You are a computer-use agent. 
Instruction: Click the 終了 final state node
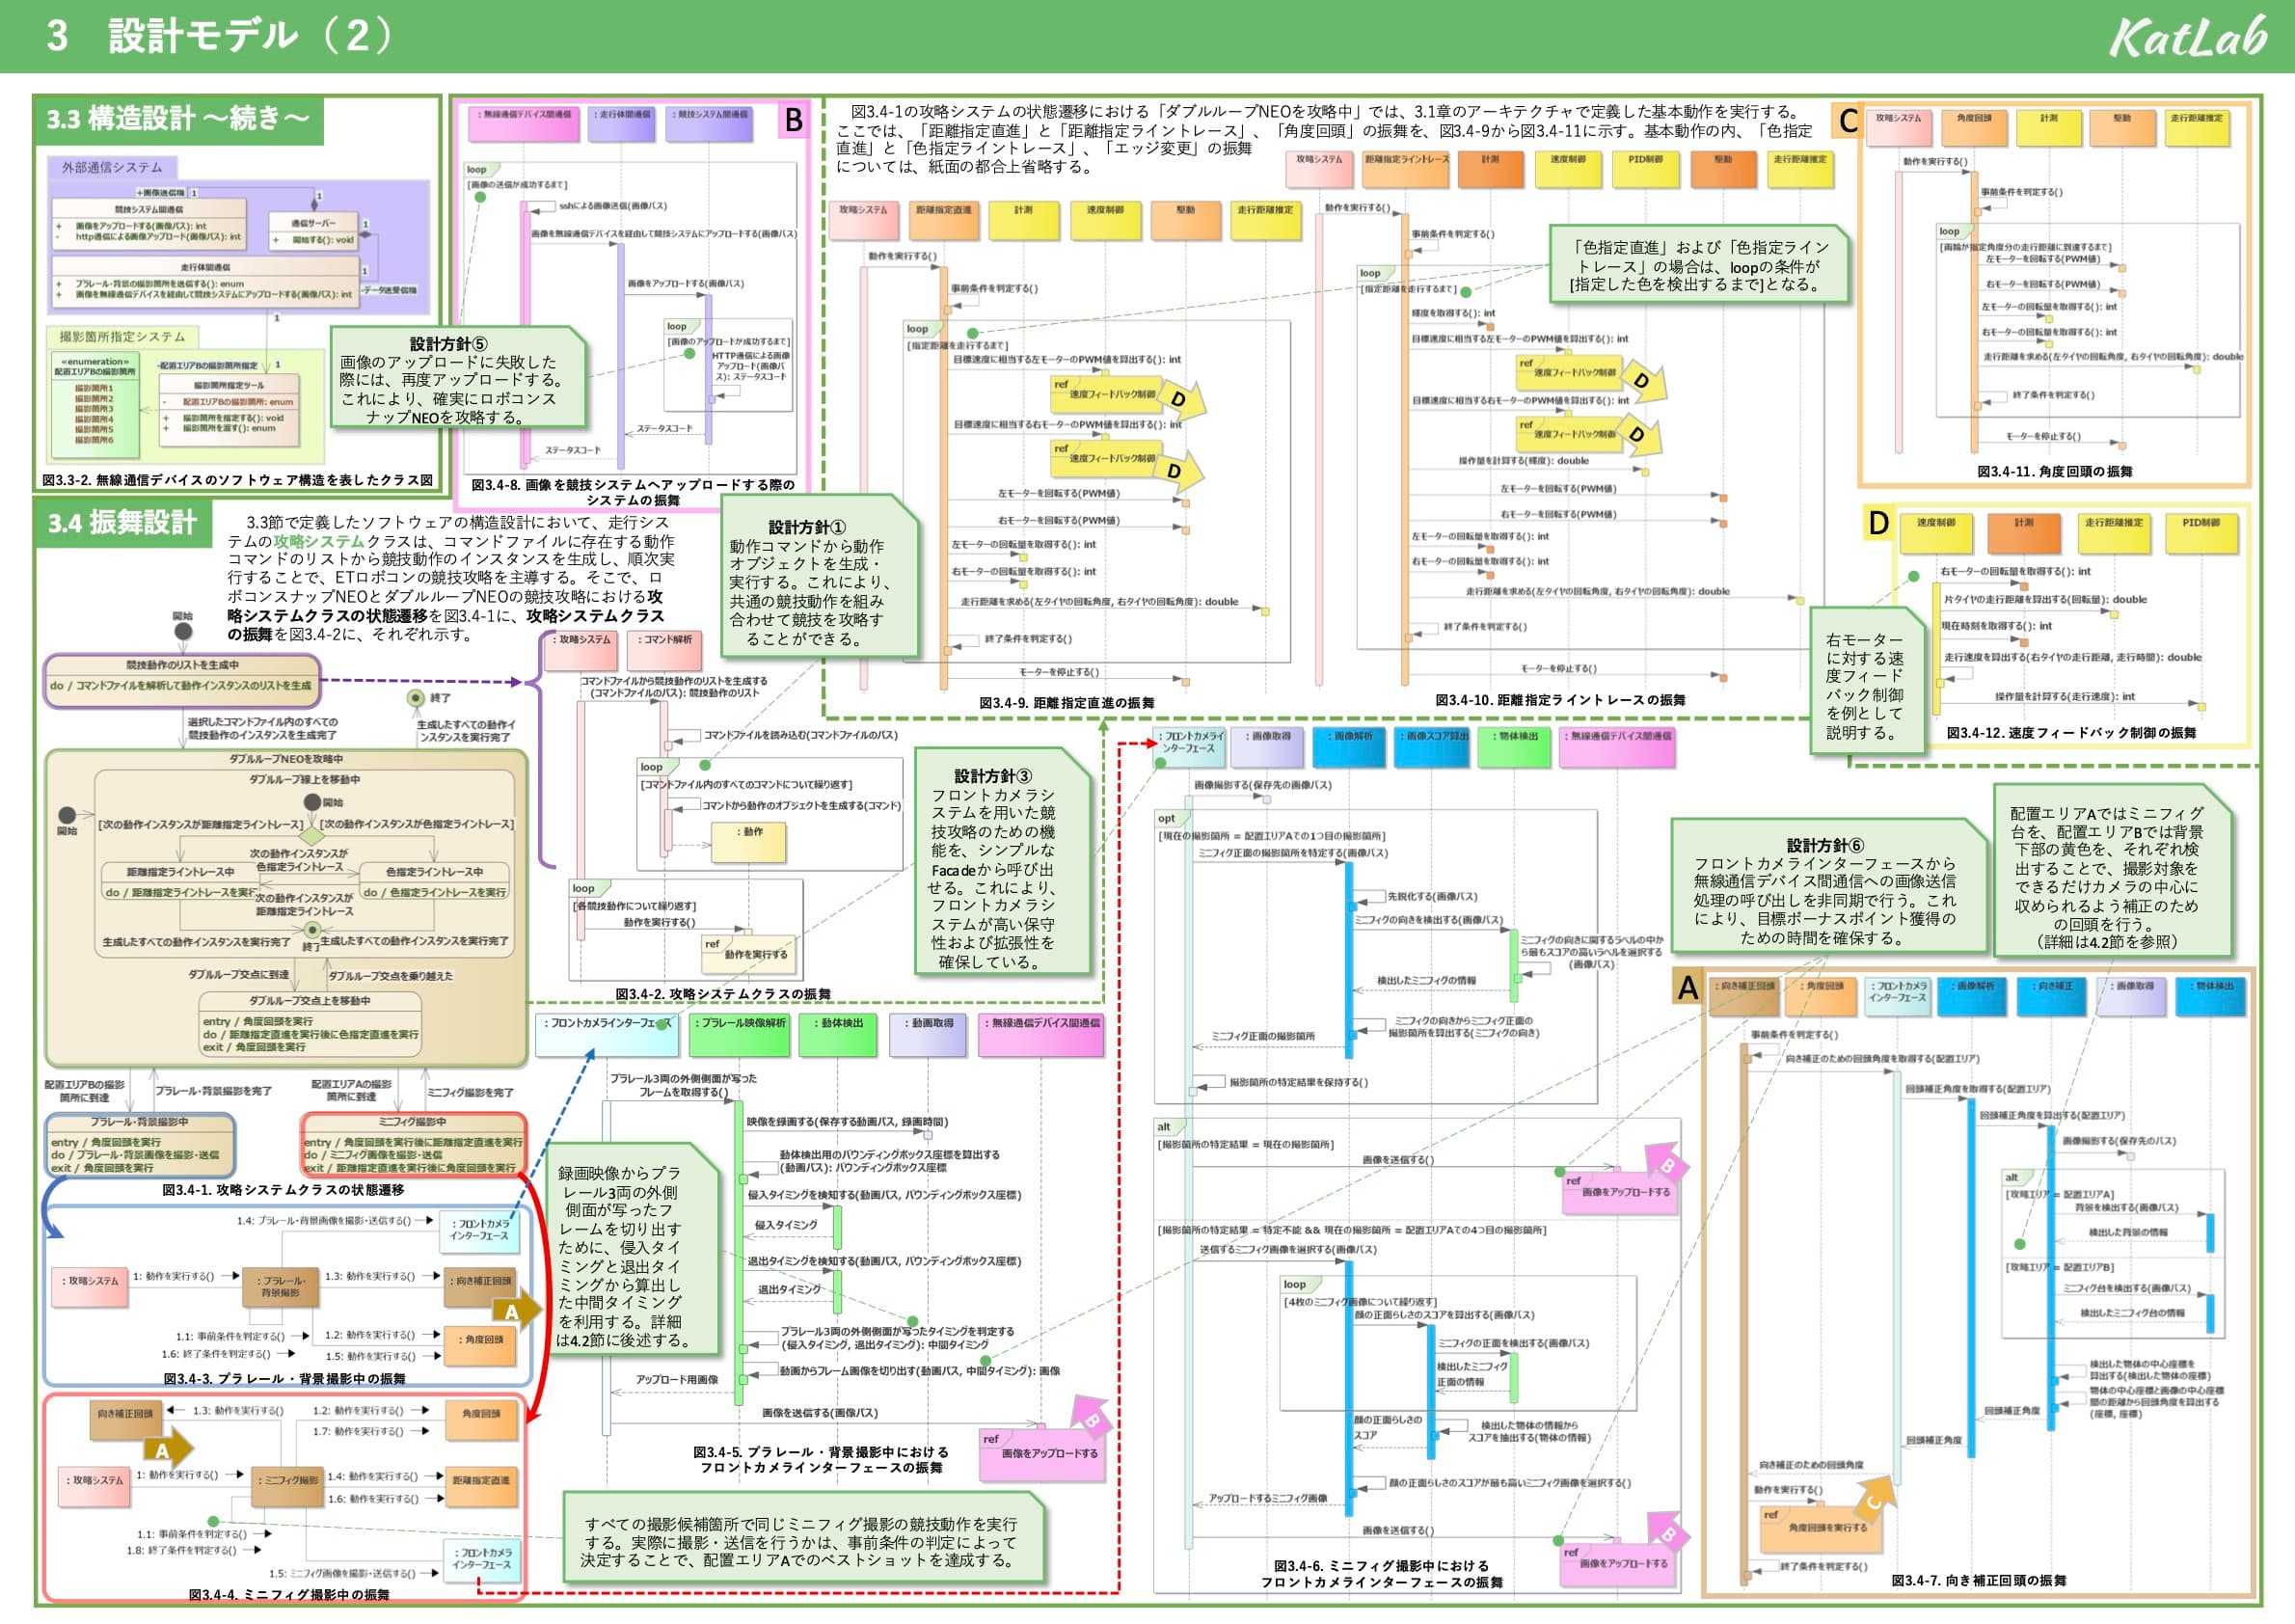(x=416, y=698)
